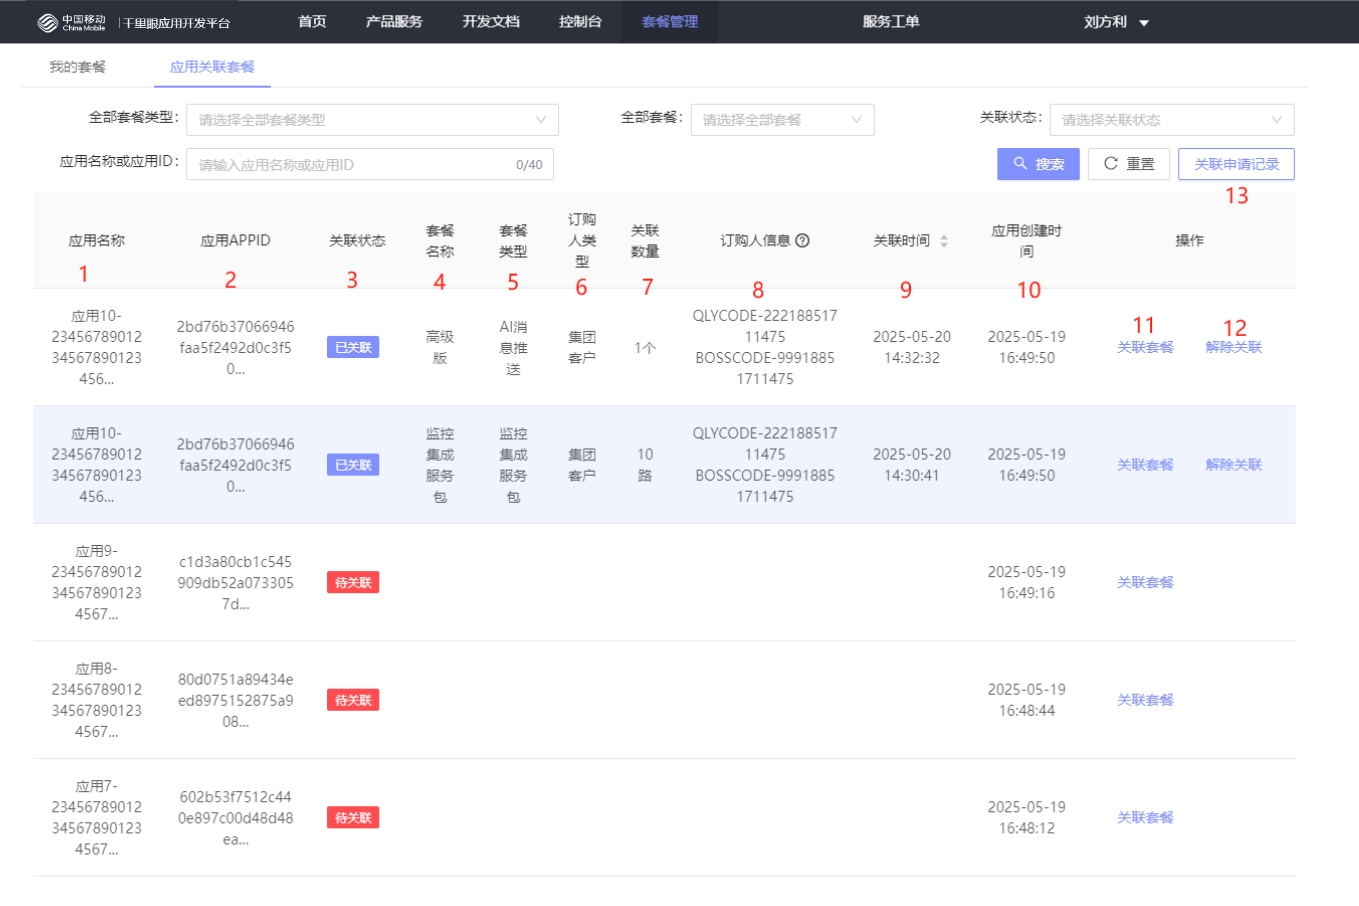This screenshot has height=906, width=1359.
Task: Click the 高级版 package name cell
Action: tap(440, 348)
